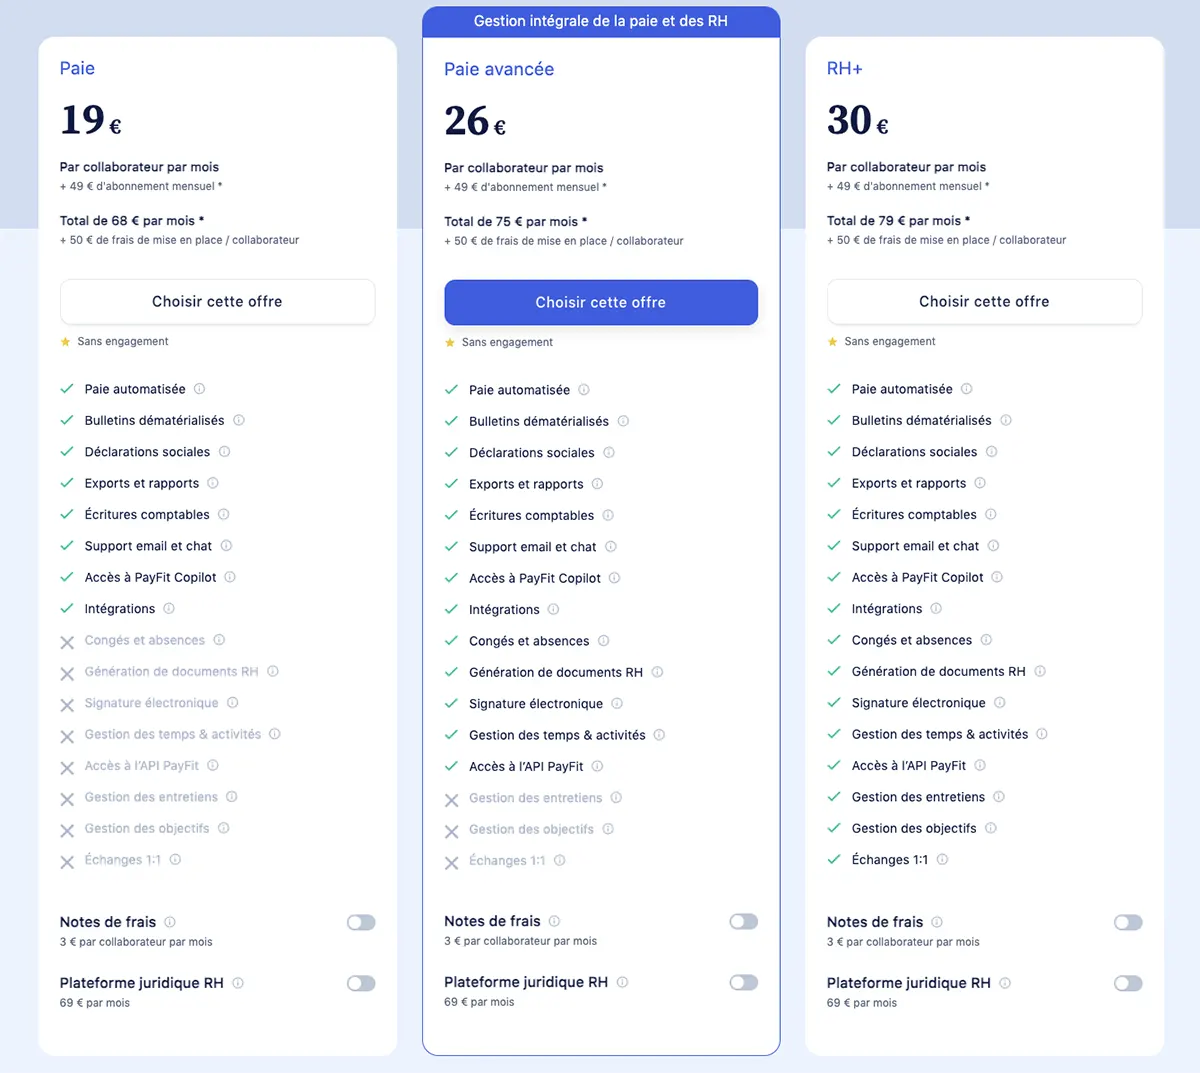The width and height of the screenshot is (1200, 1073).
Task: Open info for Notes de frais in Paie plan
Action: coord(170,922)
